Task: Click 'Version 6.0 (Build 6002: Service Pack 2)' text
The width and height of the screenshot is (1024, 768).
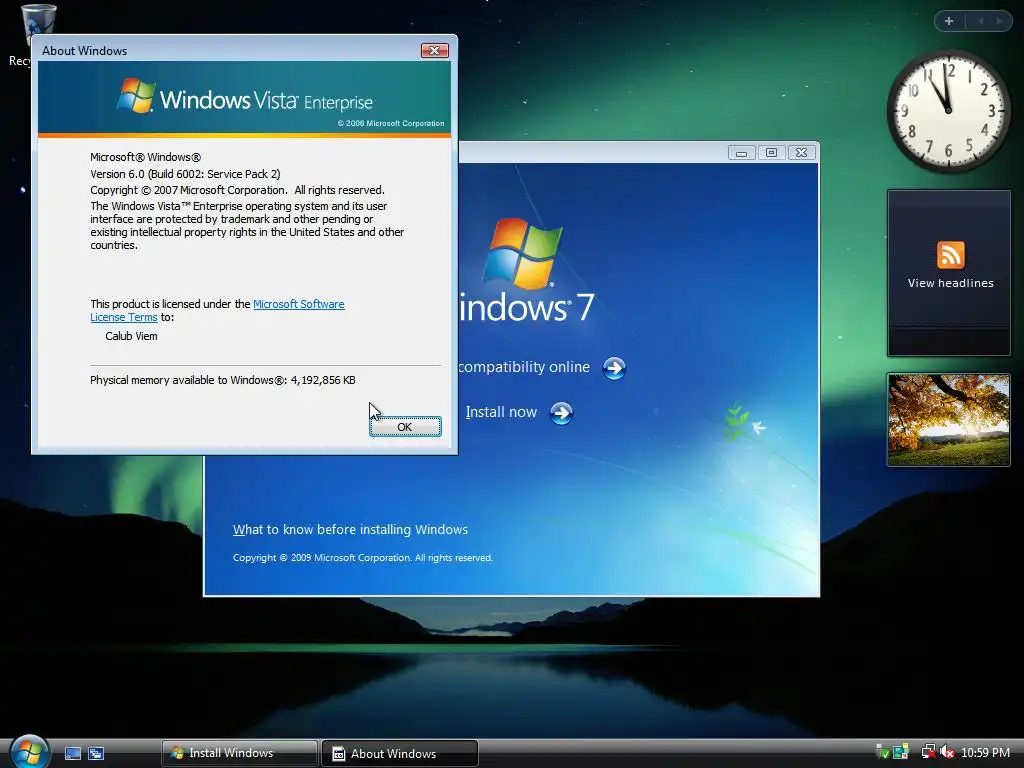Action: [x=185, y=174]
